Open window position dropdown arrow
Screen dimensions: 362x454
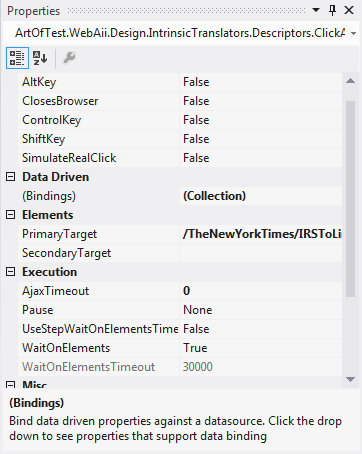316,10
